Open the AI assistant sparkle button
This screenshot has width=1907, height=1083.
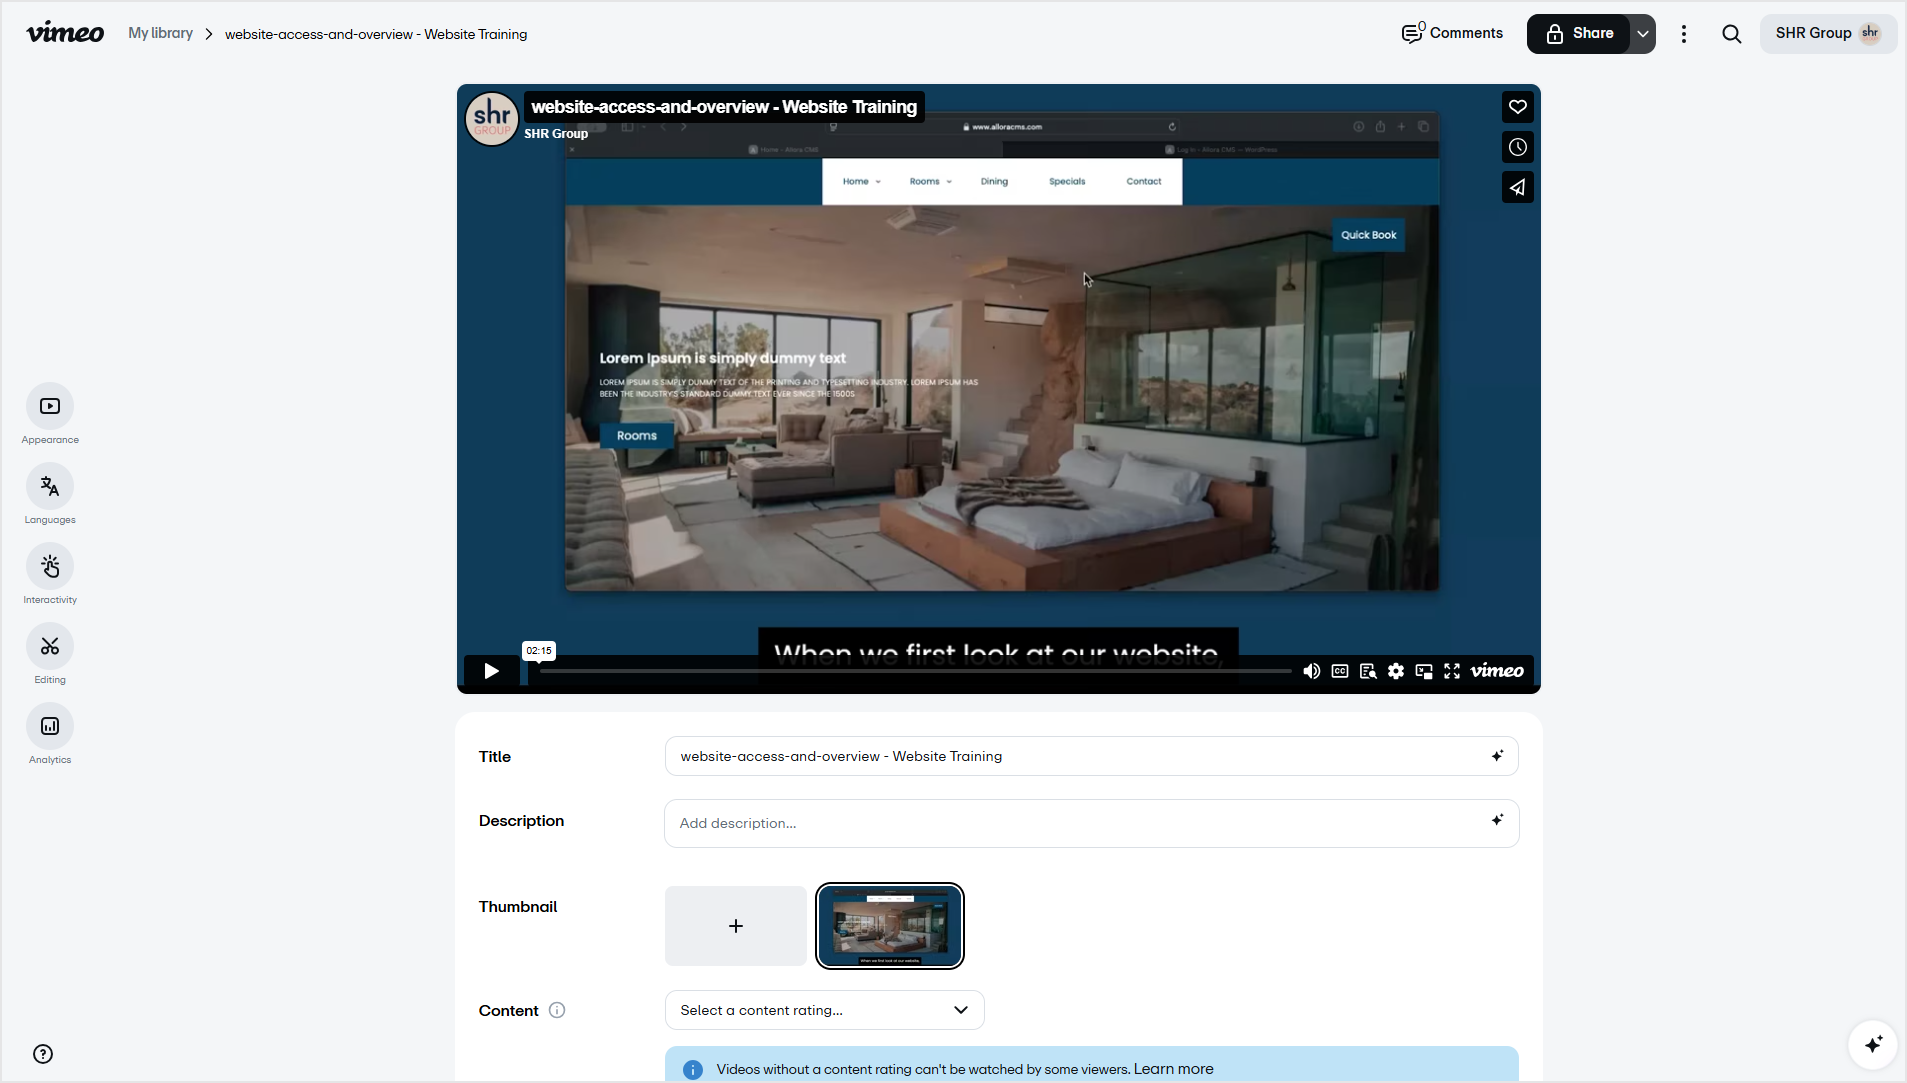[1874, 1044]
